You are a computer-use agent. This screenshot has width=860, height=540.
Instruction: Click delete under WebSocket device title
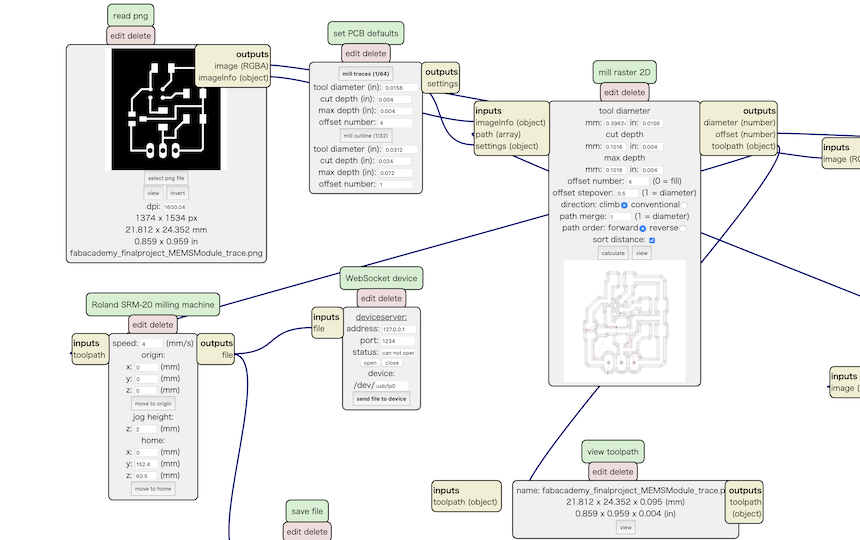(x=390, y=298)
